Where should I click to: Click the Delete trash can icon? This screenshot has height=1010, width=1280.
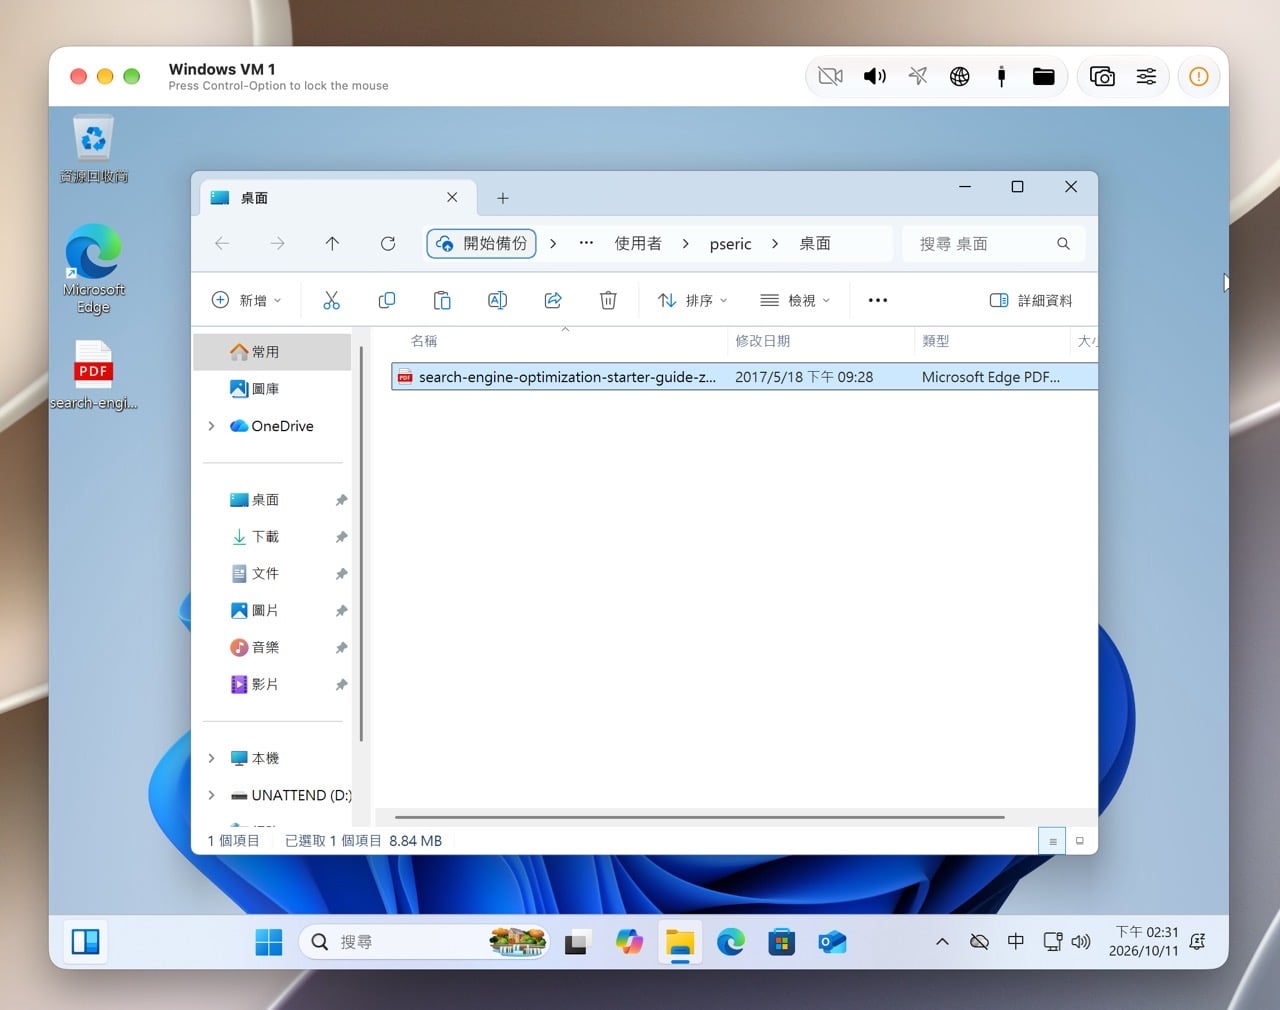608,300
